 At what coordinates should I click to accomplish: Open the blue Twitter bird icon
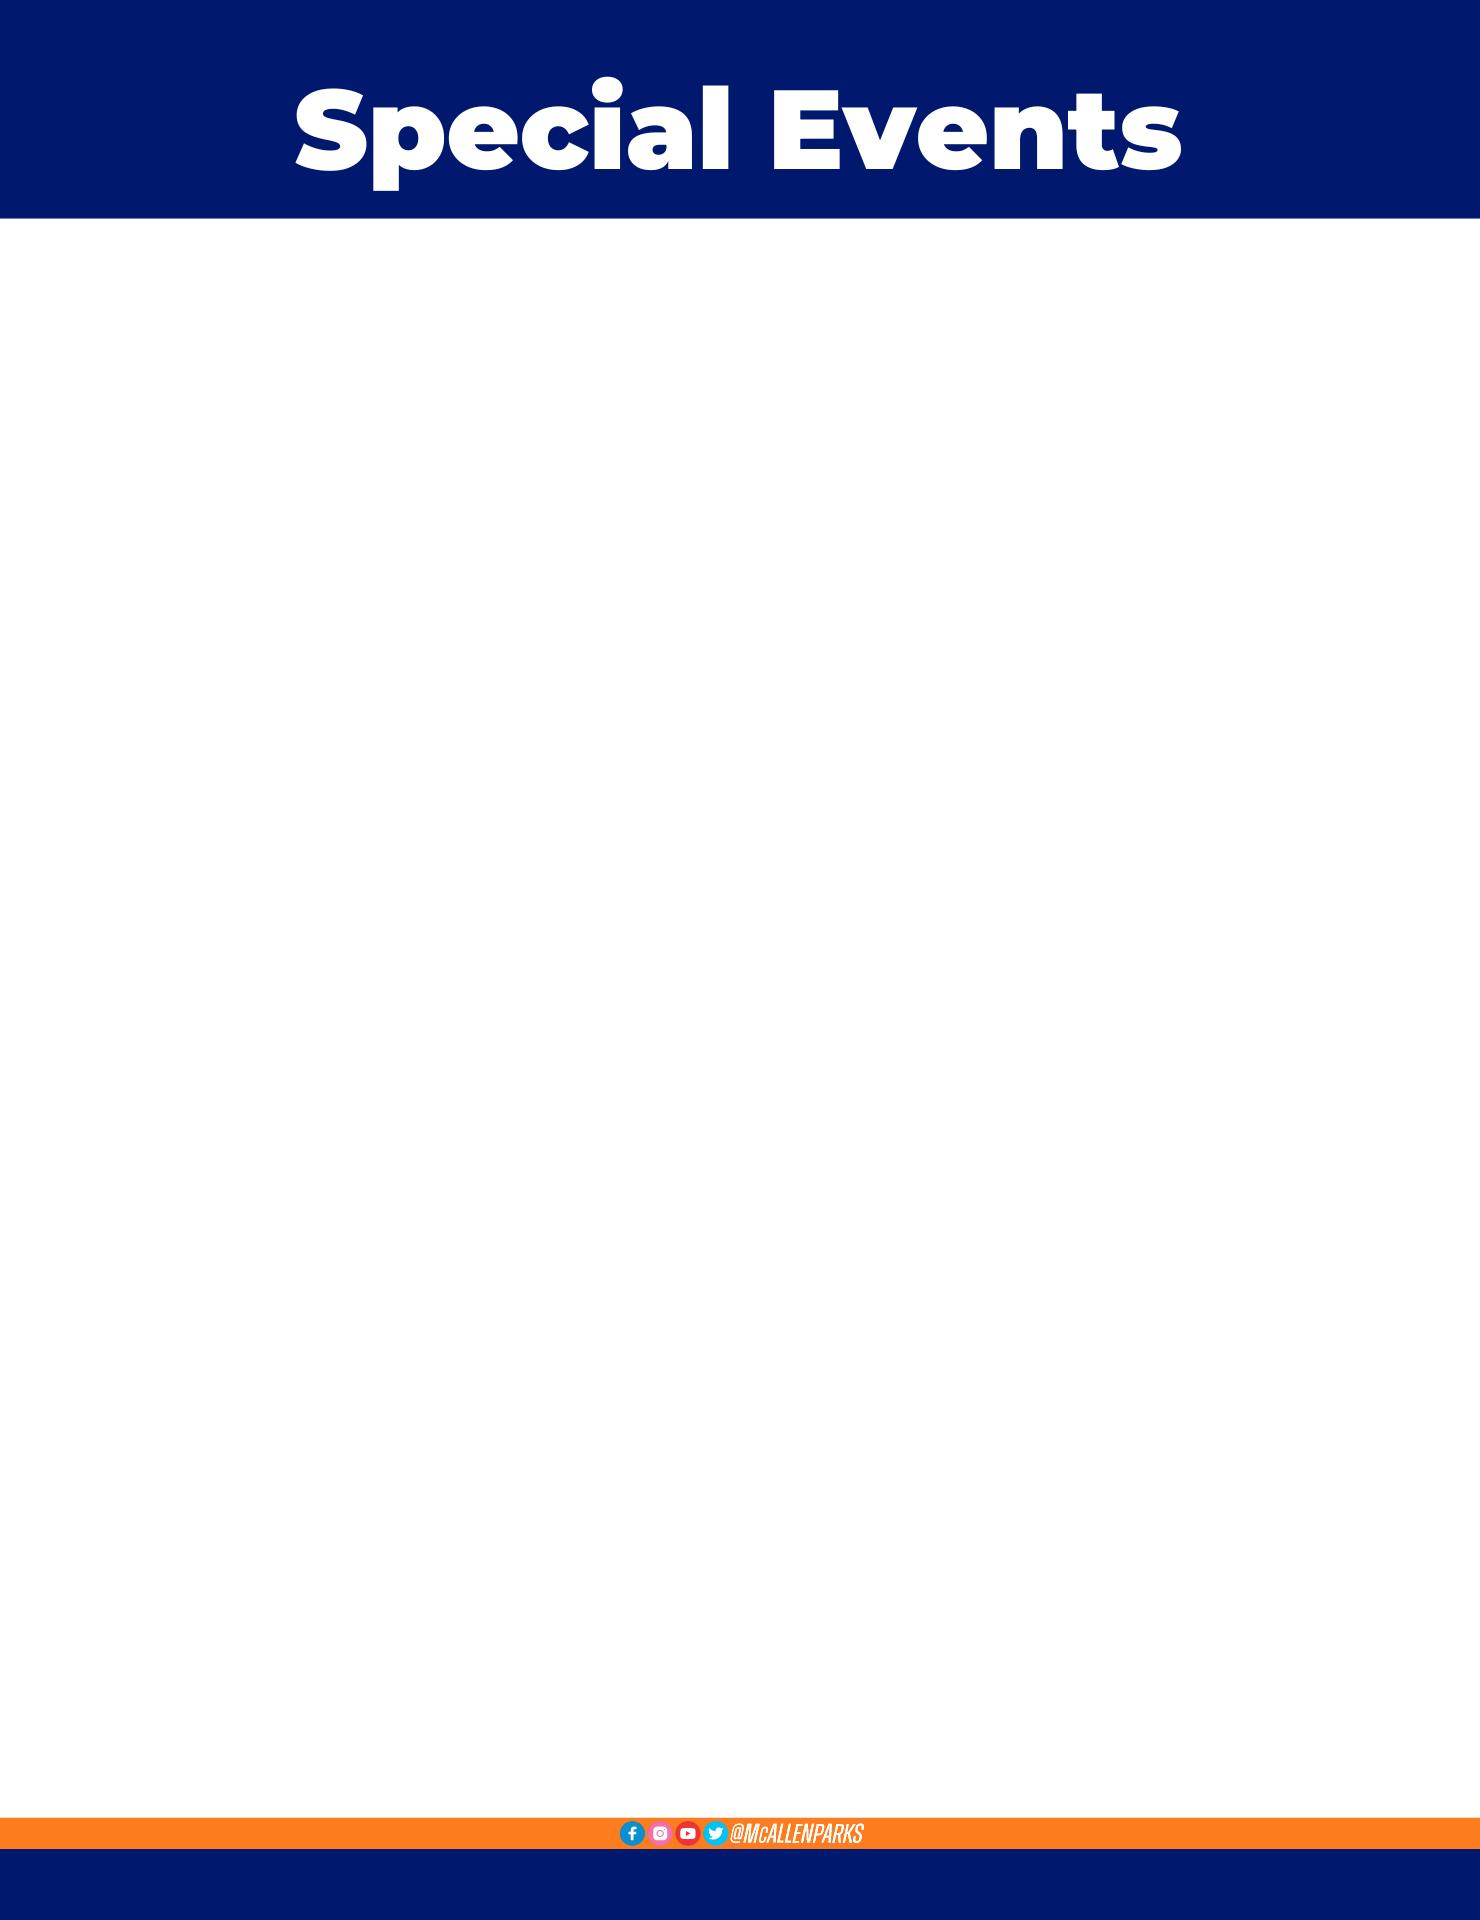pos(715,1833)
